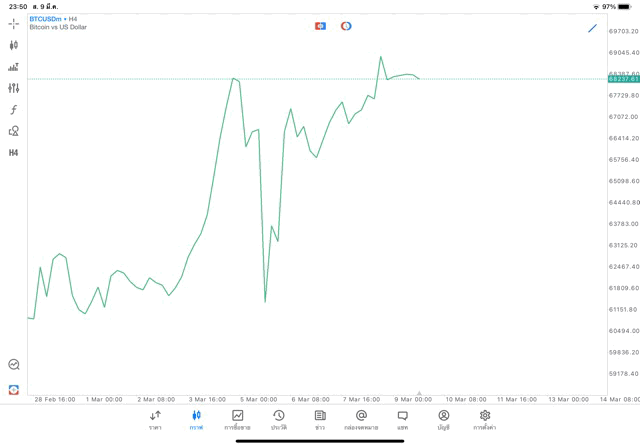Tap the line drawing tool icon
The width and height of the screenshot is (640, 447).
(x=592, y=28)
